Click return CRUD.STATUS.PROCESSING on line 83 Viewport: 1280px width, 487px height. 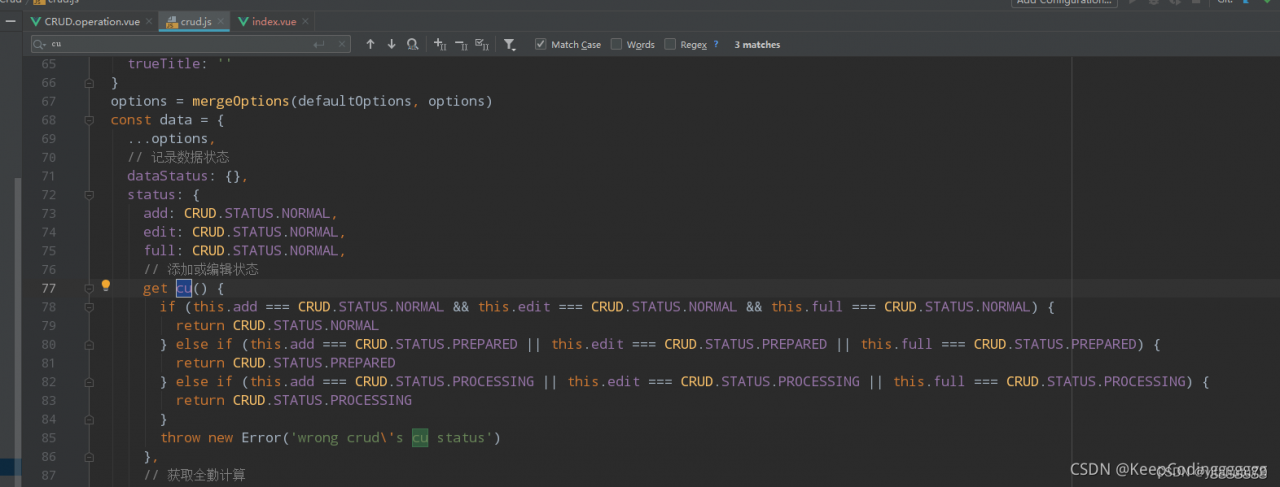click(294, 400)
